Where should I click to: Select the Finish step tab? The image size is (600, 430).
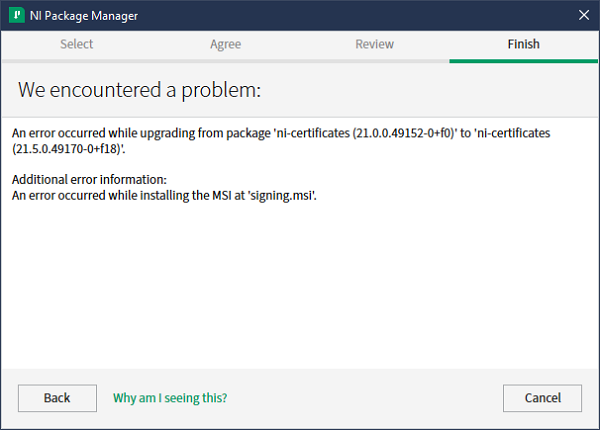(523, 44)
